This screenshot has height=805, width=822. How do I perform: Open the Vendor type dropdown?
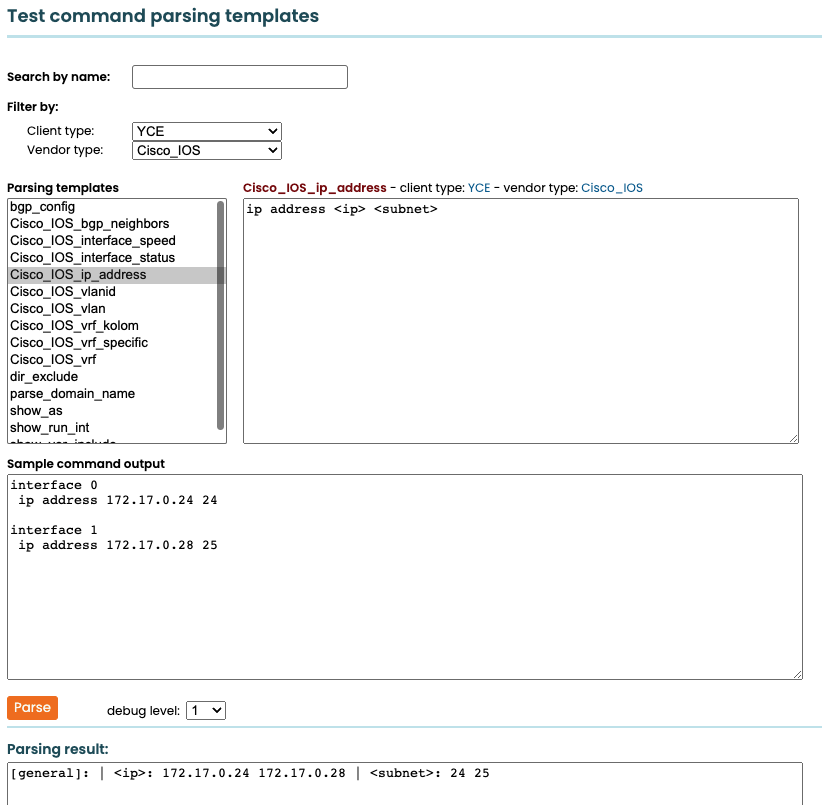(x=205, y=150)
